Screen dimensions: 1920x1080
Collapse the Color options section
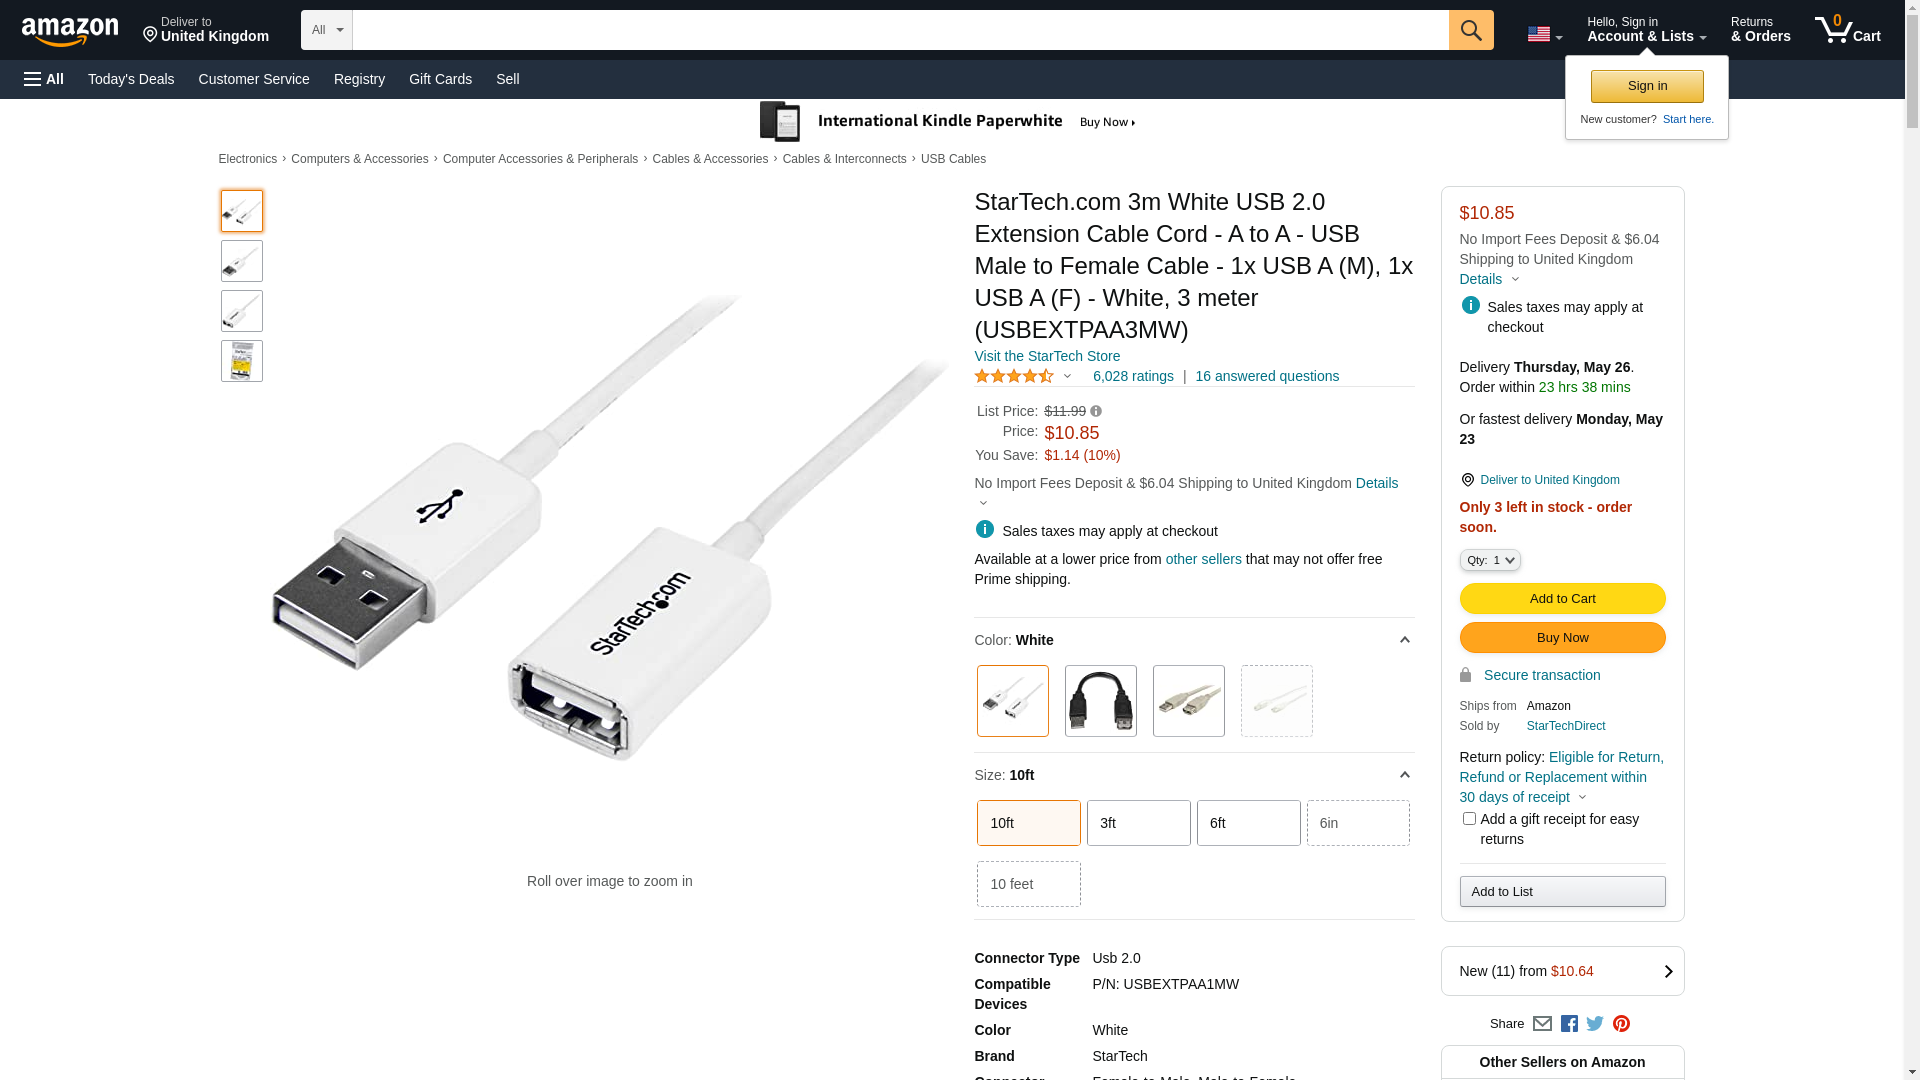[1404, 640]
